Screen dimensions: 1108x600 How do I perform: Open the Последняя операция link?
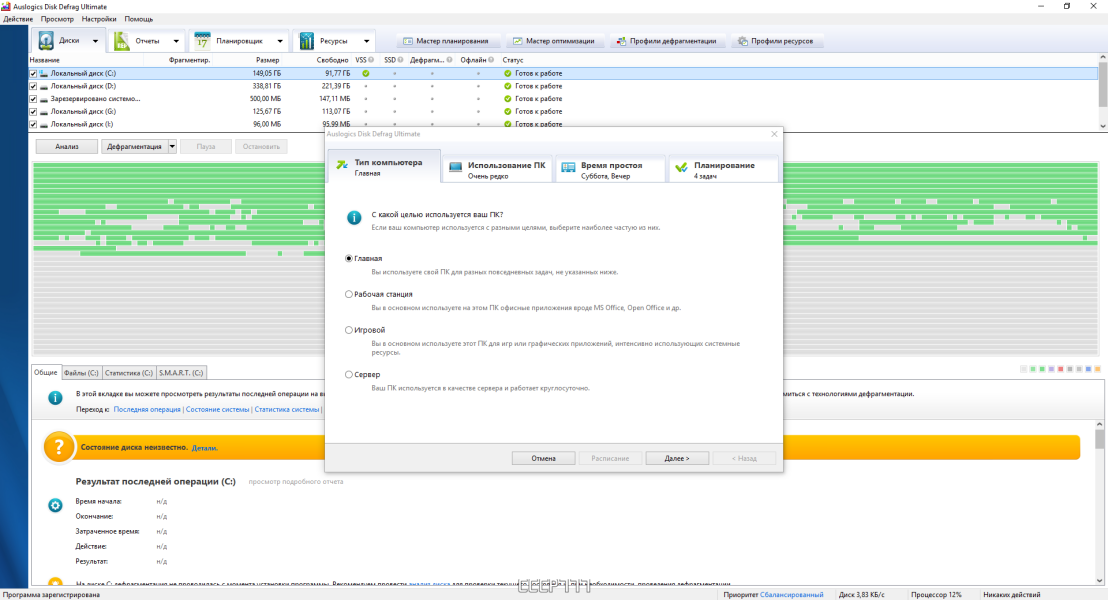click(x=147, y=409)
